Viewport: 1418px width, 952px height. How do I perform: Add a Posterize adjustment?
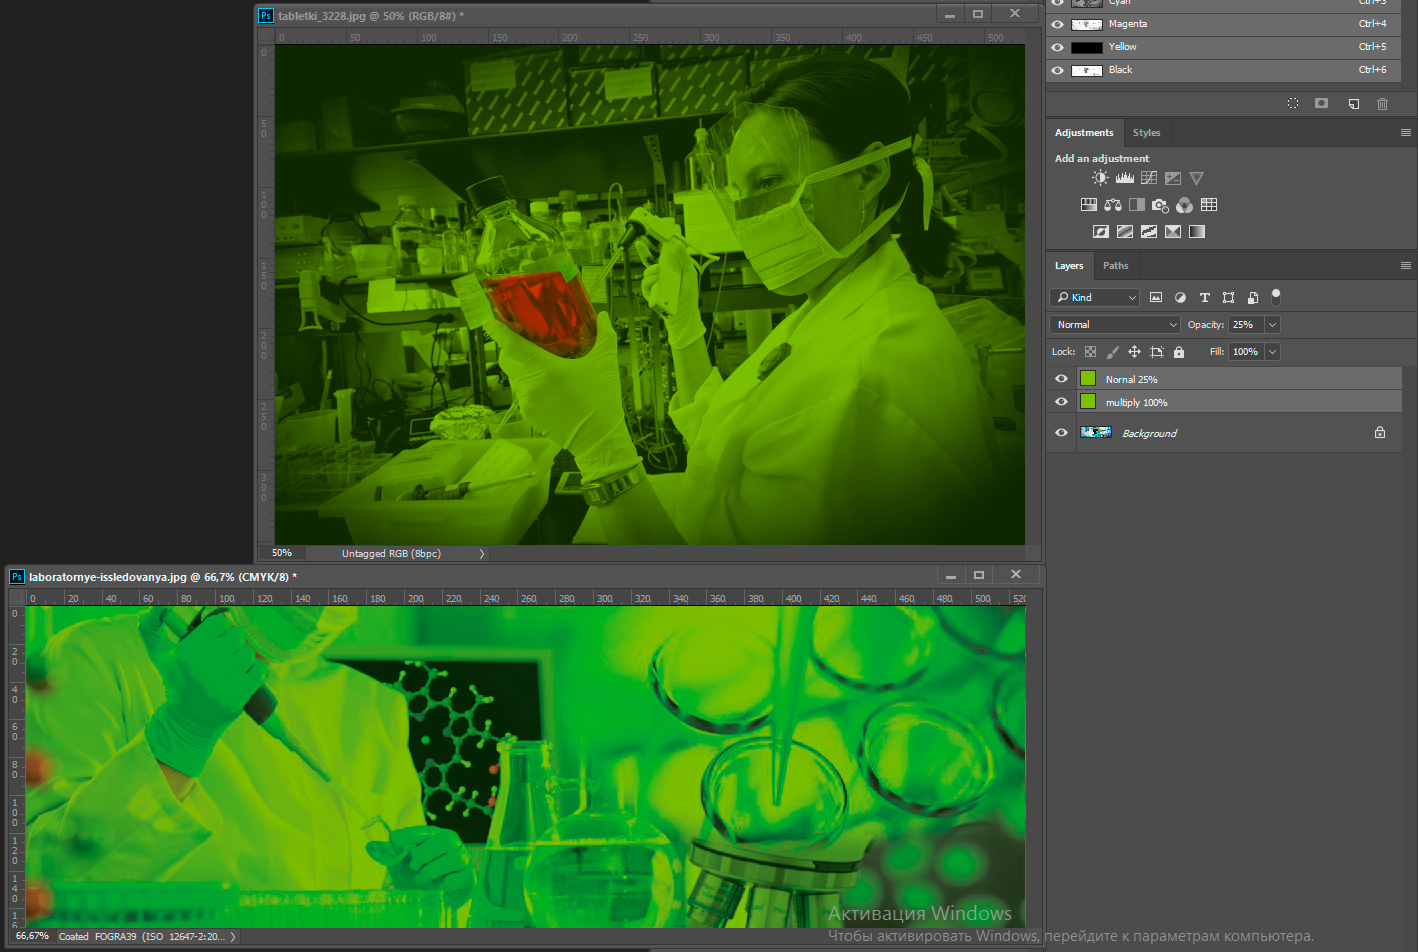tap(1125, 231)
